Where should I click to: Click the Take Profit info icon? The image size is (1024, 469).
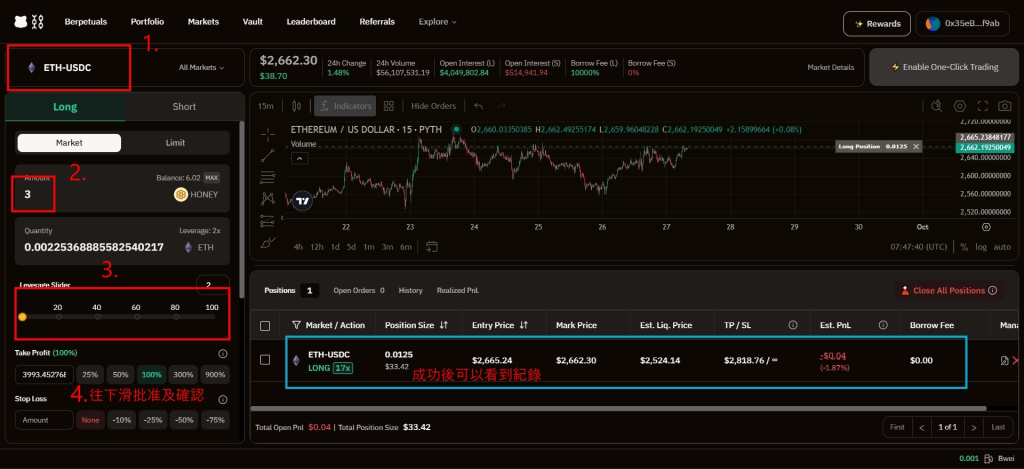(x=222, y=354)
